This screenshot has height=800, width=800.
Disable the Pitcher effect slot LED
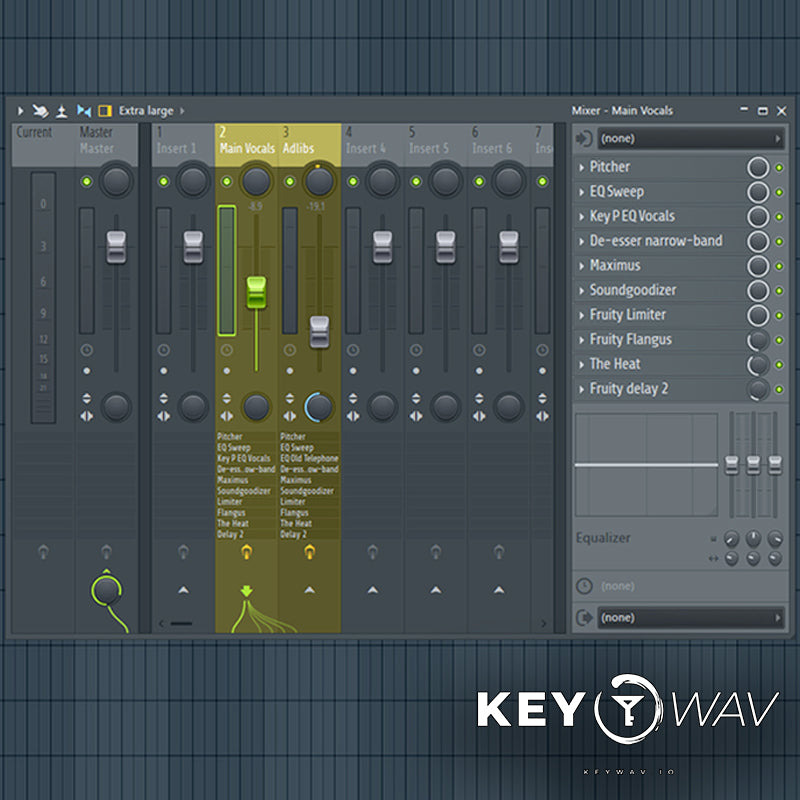779,167
